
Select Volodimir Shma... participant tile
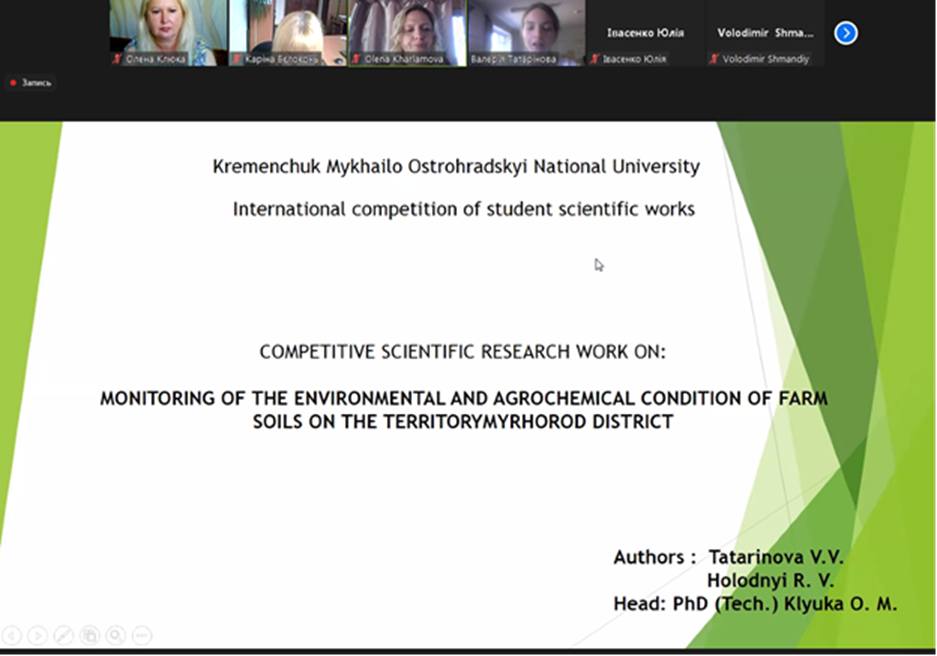pos(765,33)
